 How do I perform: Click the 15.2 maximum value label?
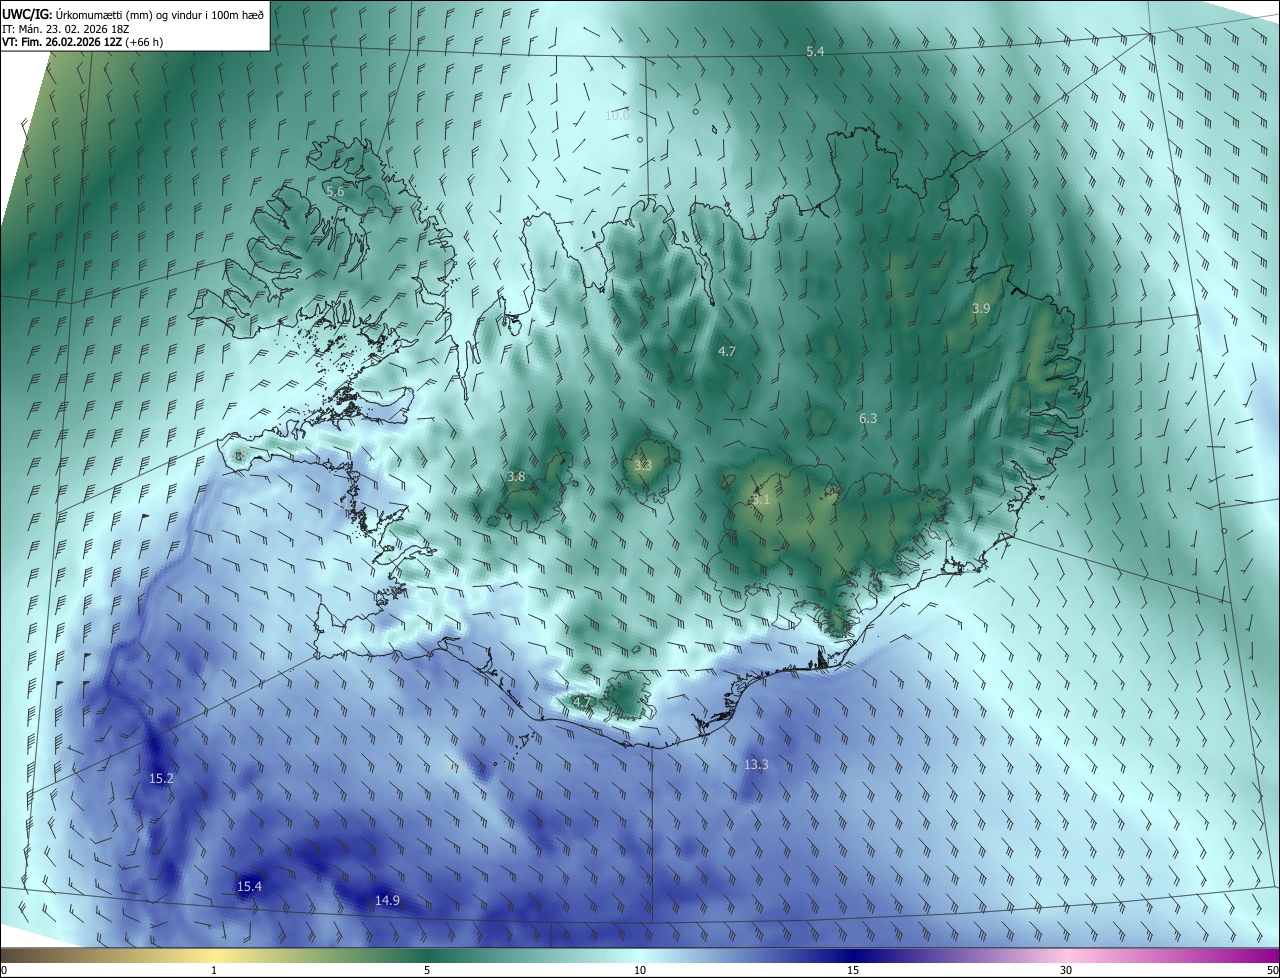161,778
